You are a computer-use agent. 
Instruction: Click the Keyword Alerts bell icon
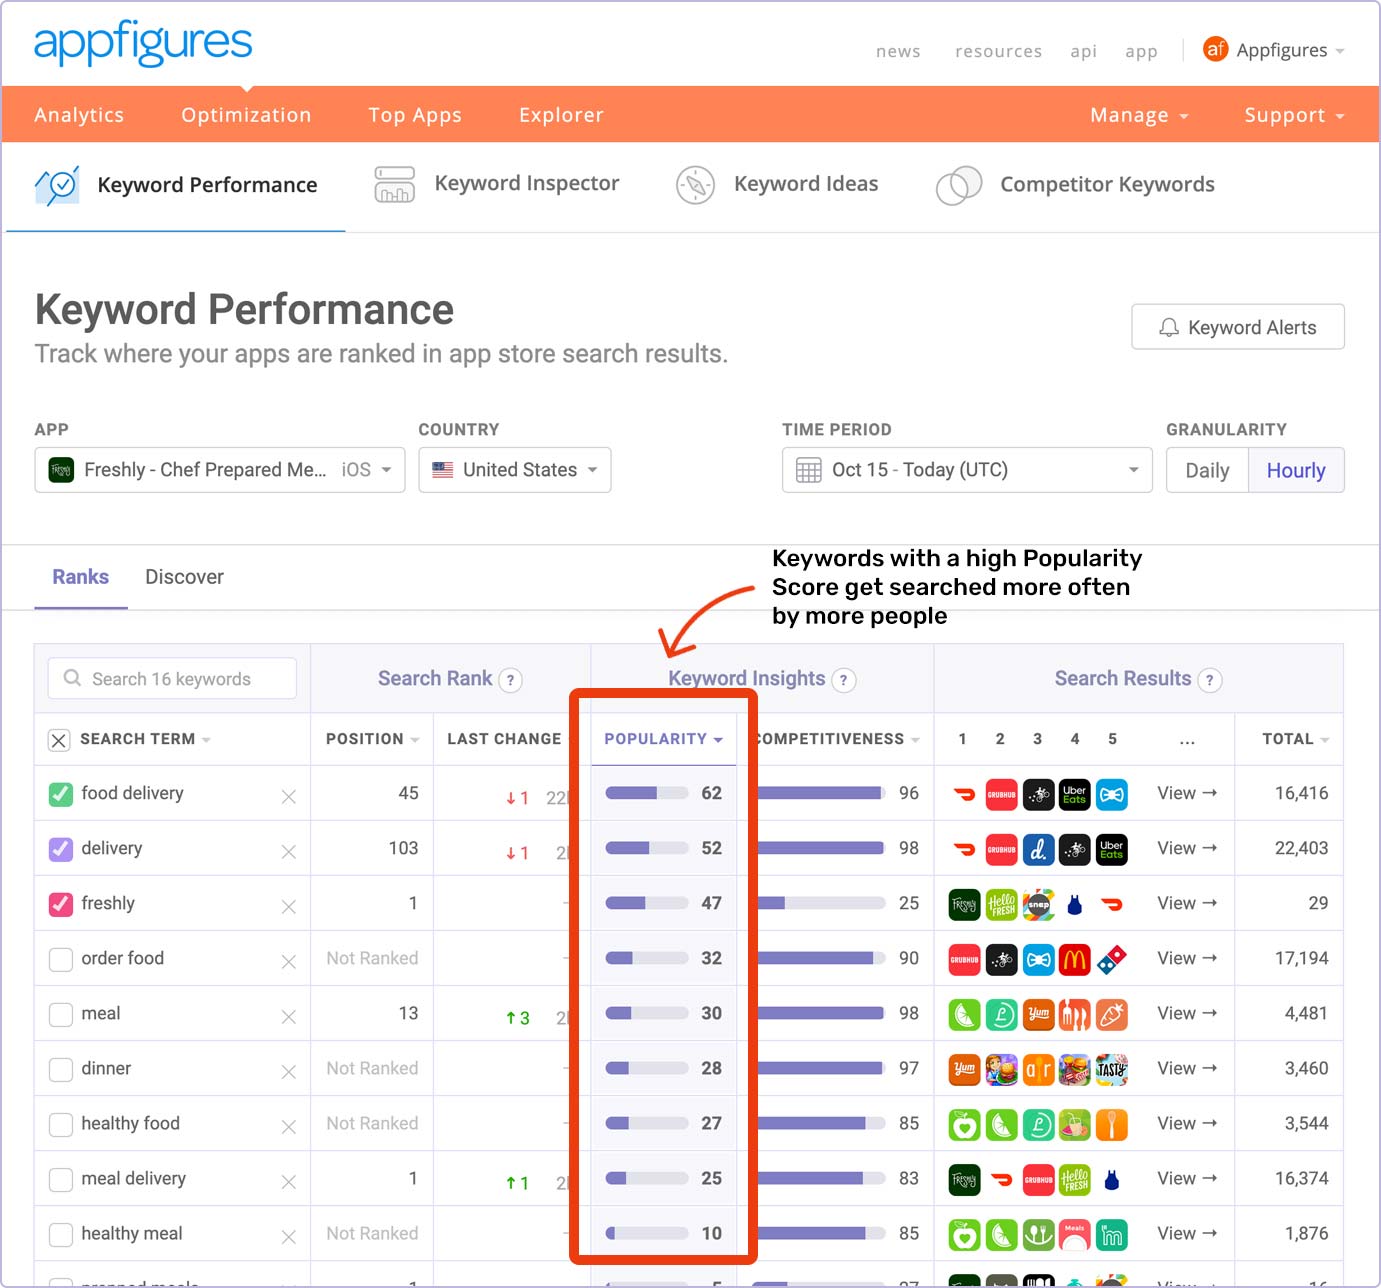point(1167,327)
